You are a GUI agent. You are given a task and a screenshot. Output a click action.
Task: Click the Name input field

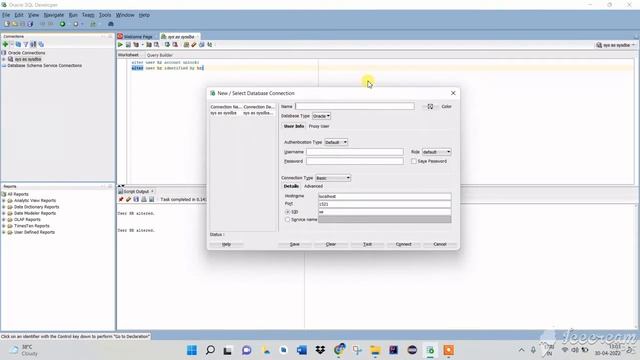[355, 106]
